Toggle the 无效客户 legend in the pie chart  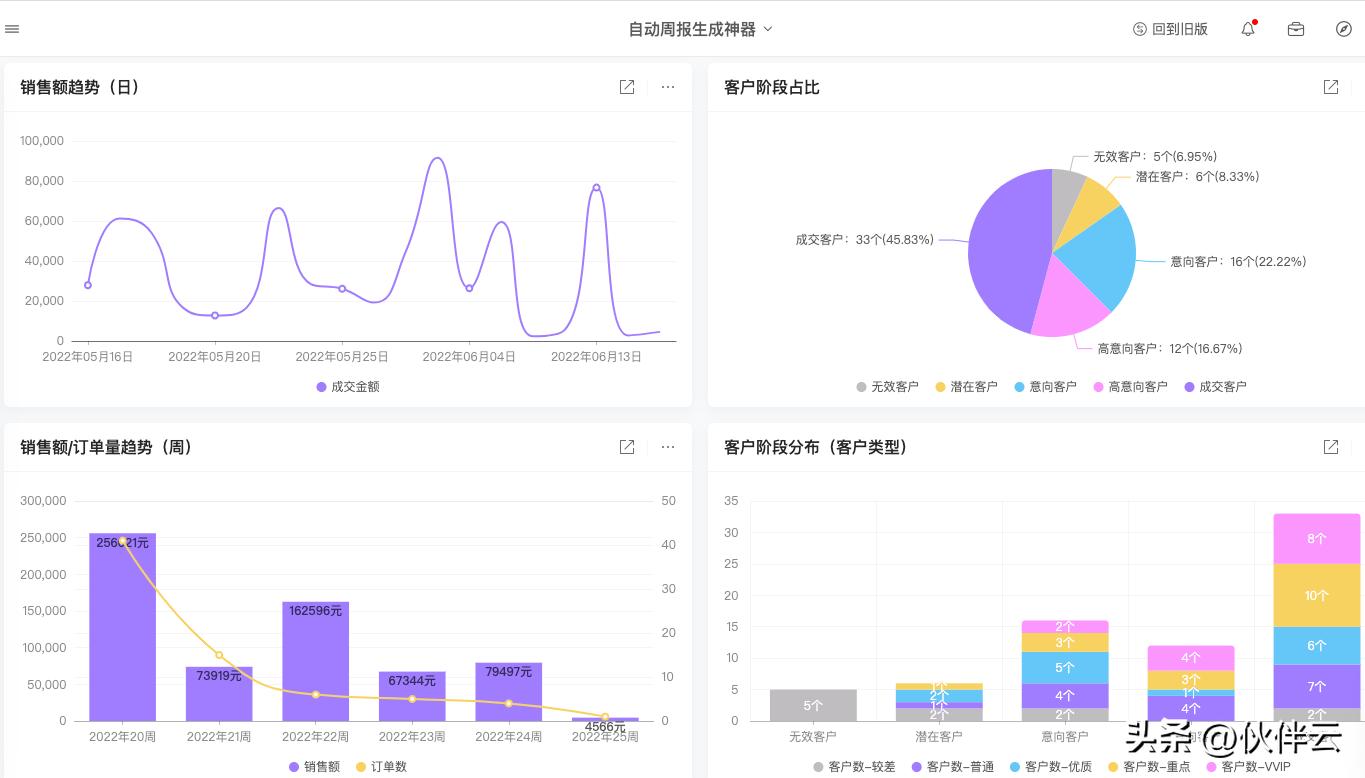pos(887,386)
